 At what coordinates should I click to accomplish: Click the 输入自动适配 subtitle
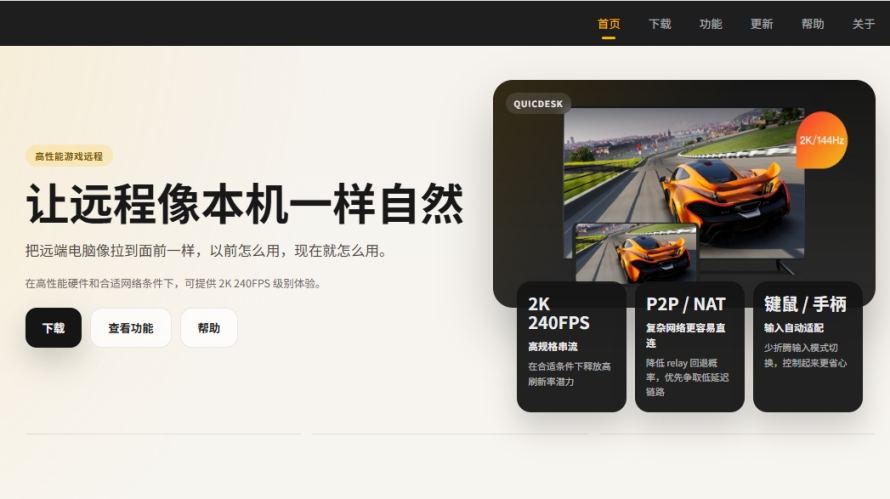pos(794,328)
